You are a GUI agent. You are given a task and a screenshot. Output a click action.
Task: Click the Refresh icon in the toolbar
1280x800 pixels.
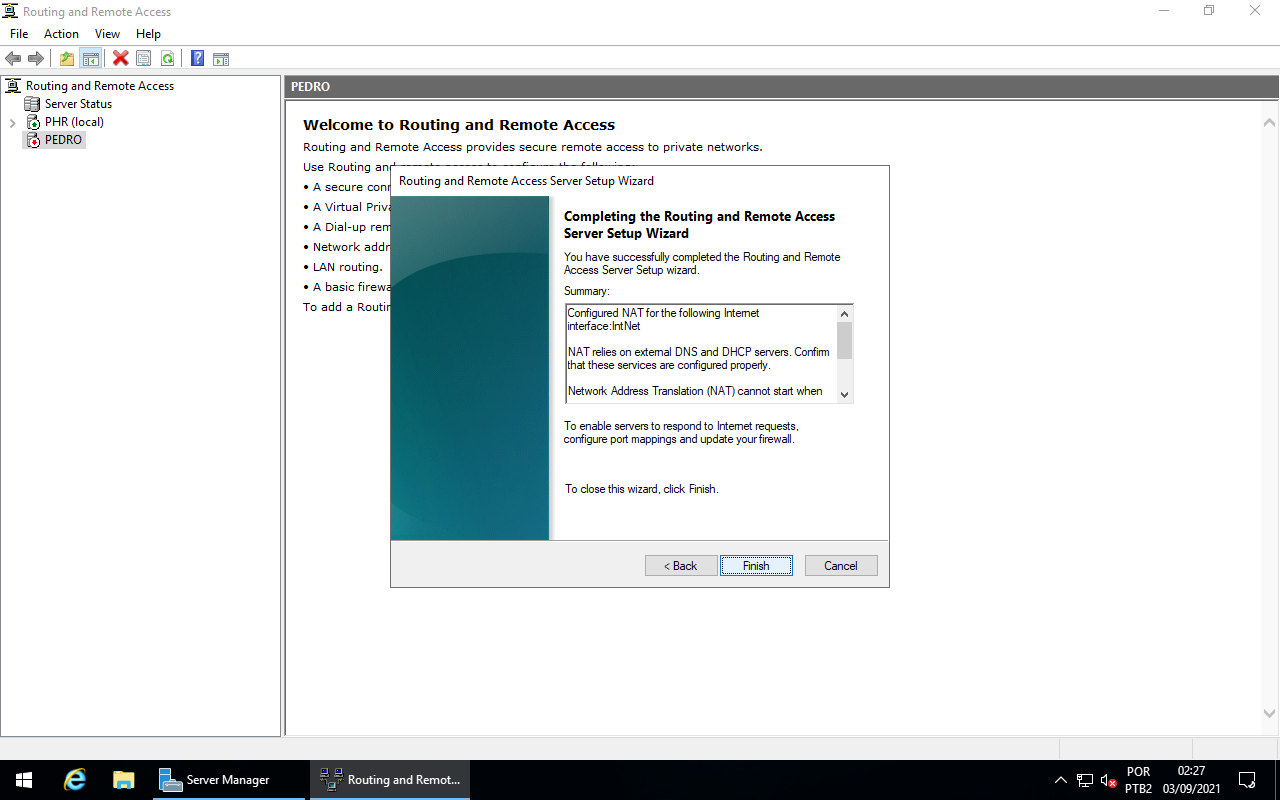tap(167, 58)
